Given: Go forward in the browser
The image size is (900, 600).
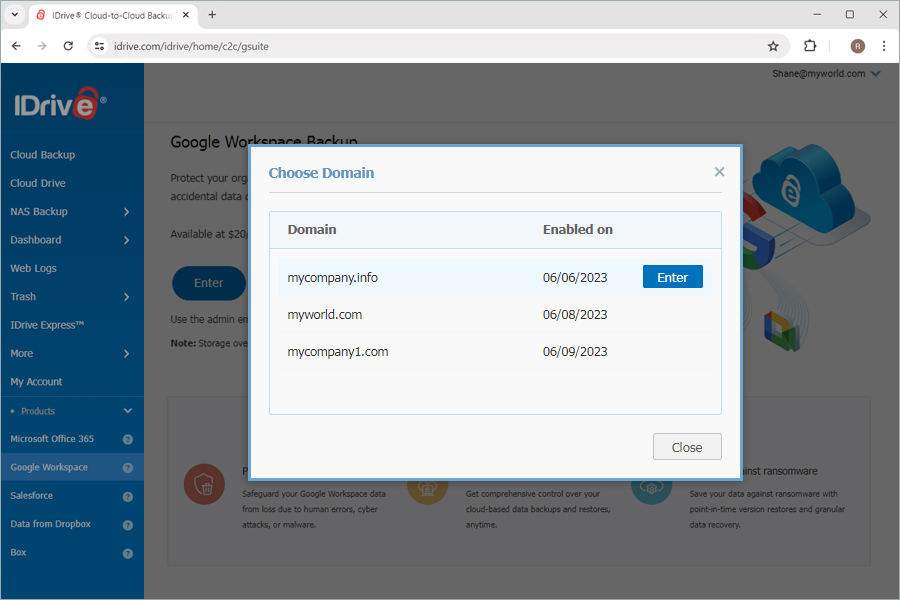Looking at the screenshot, I should coord(42,46).
